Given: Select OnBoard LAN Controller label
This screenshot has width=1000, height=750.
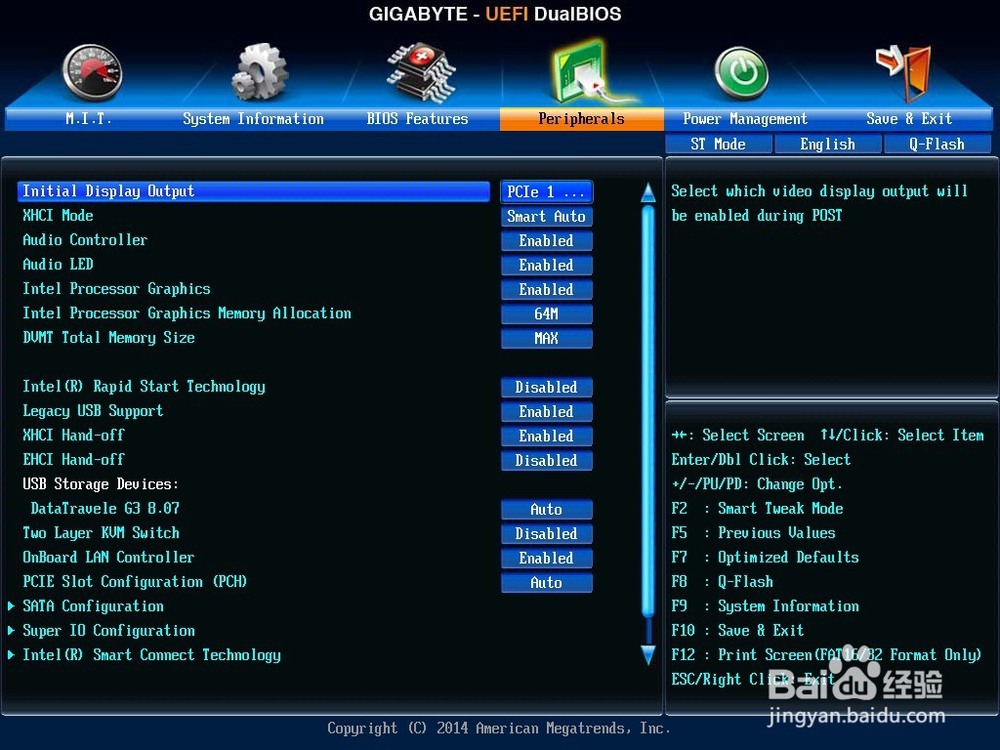Looking at the screenshot, I should point(108,557).
